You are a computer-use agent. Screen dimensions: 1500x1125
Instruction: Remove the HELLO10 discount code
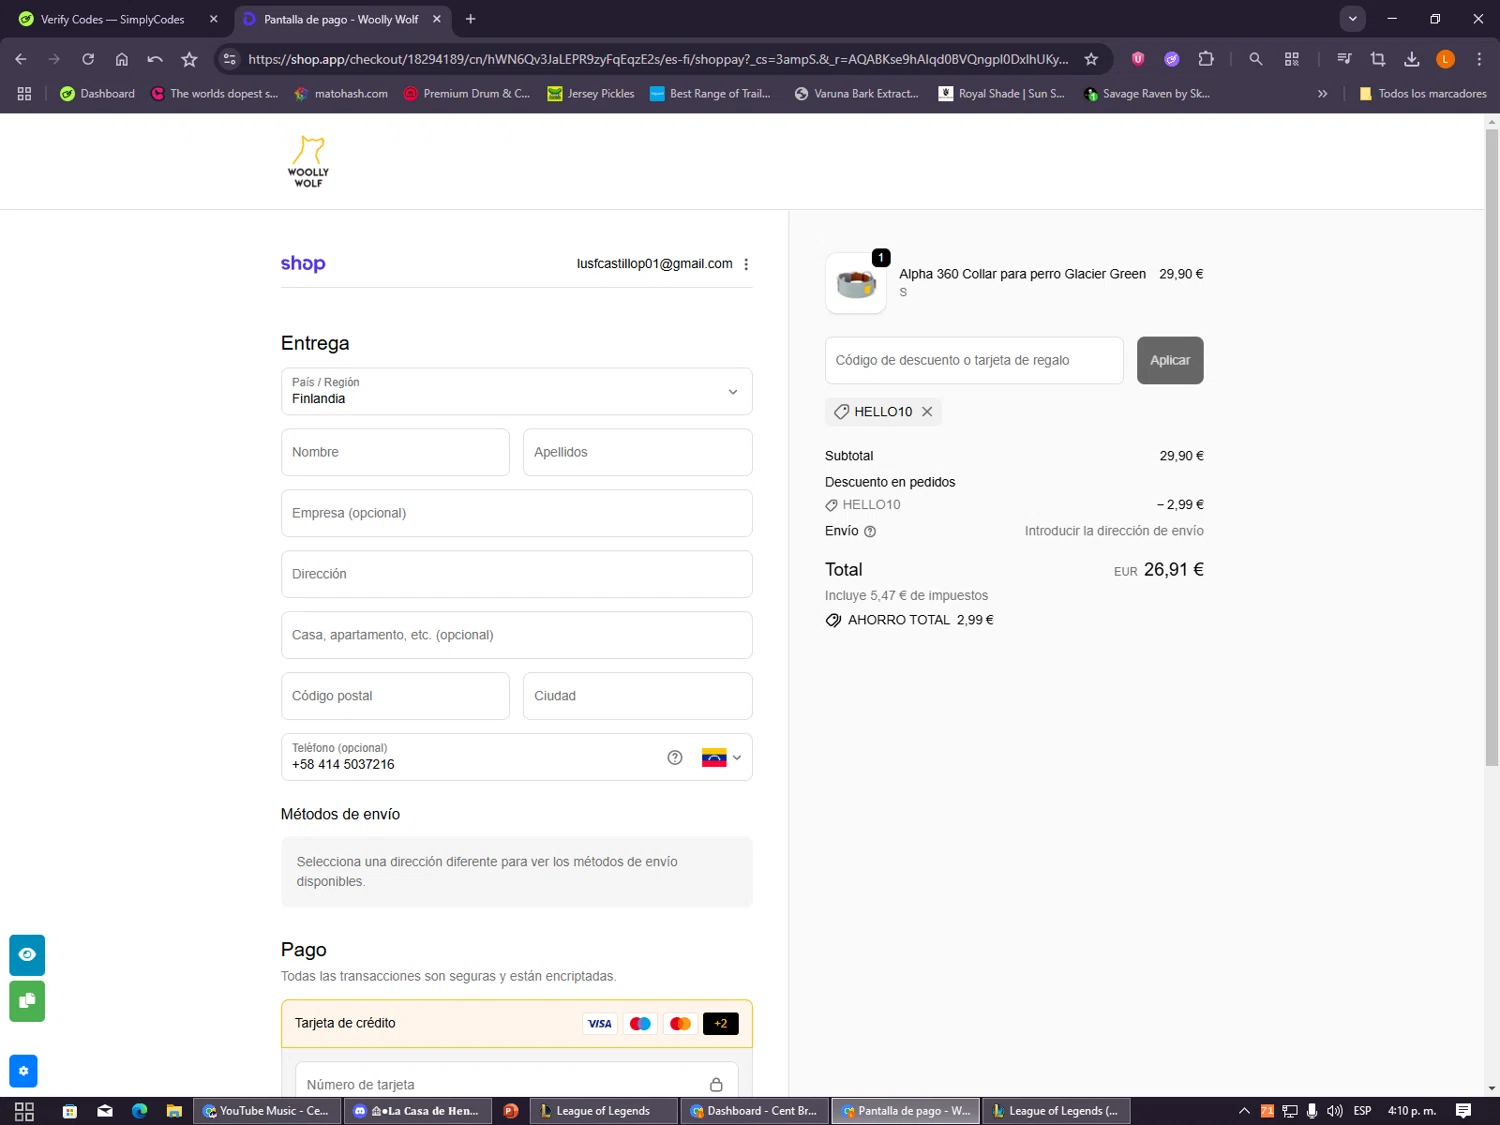pos(927,412)
